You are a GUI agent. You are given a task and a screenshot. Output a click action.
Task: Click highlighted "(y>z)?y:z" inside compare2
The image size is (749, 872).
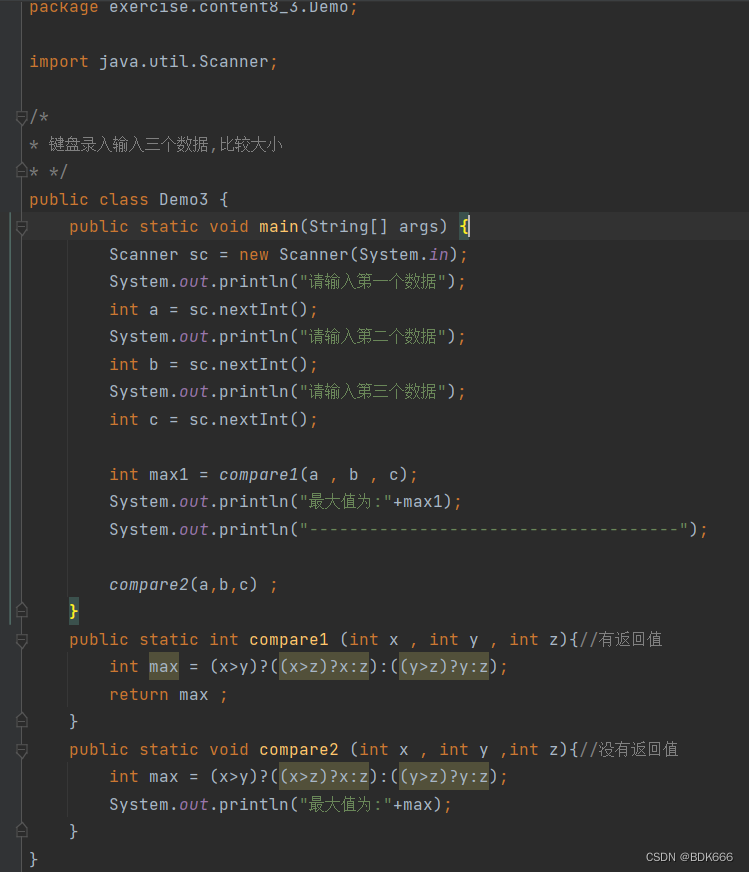pyautogui.click(x=444, y=776)
